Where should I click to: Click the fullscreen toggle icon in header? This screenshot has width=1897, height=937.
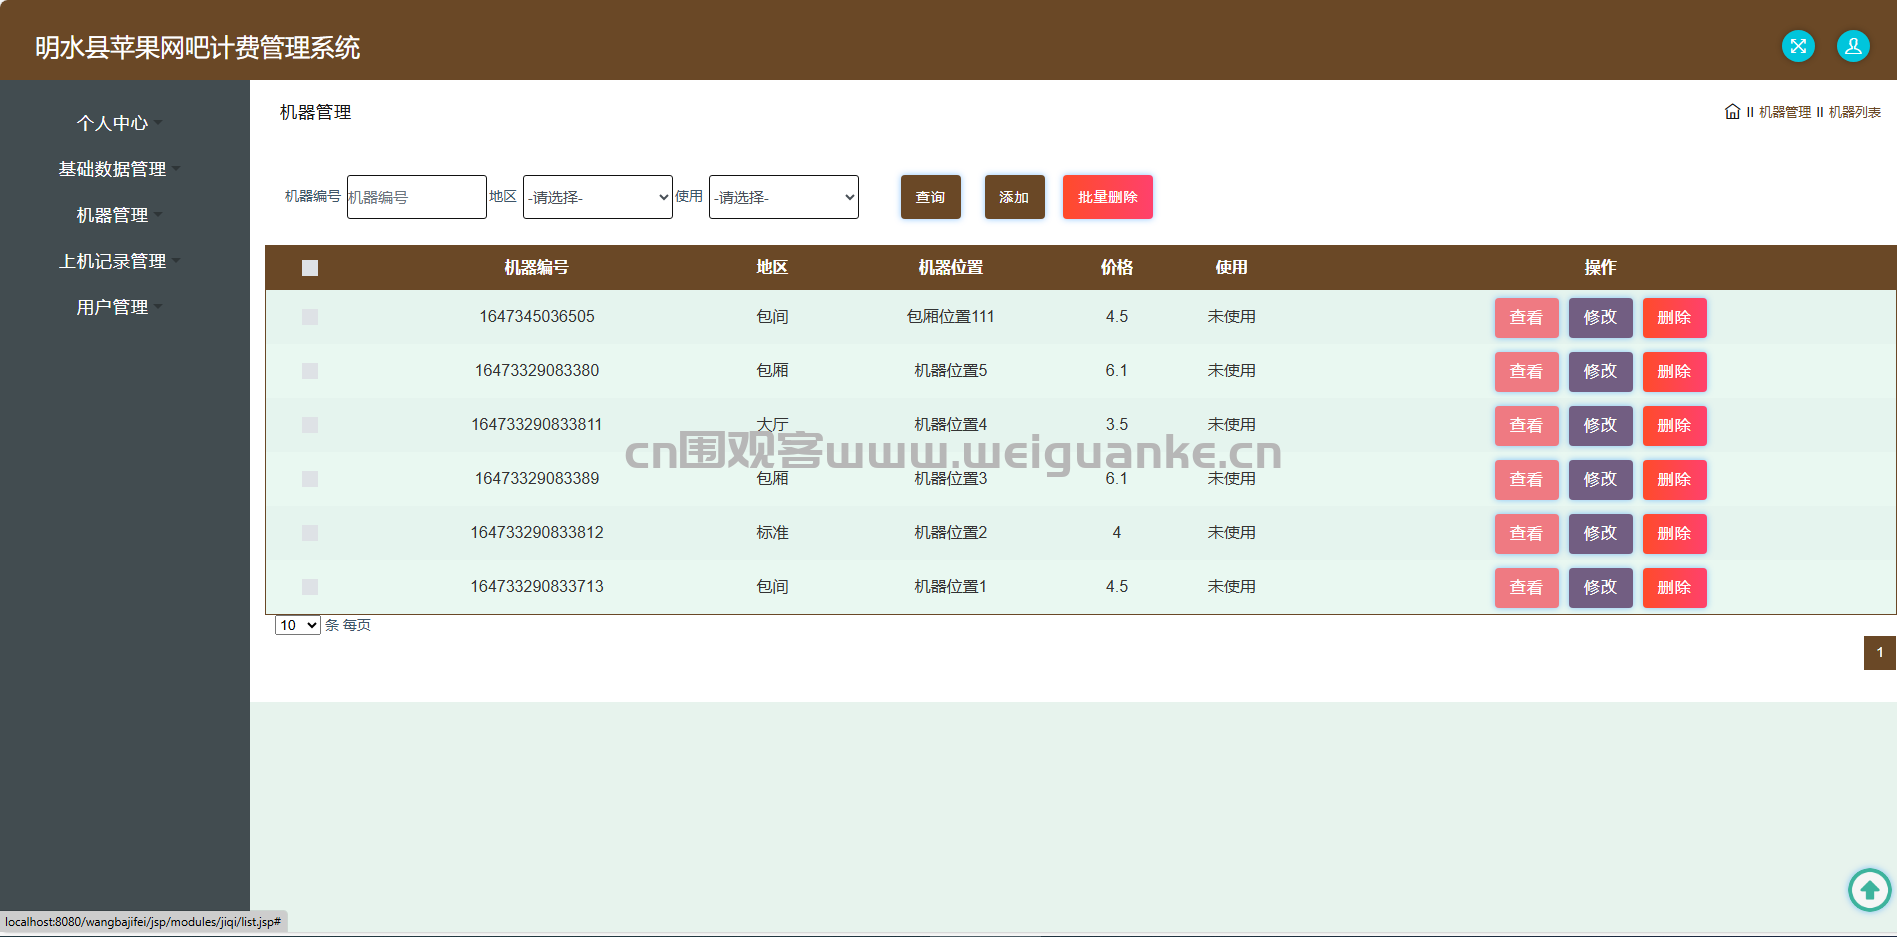tap(1798, 46)
